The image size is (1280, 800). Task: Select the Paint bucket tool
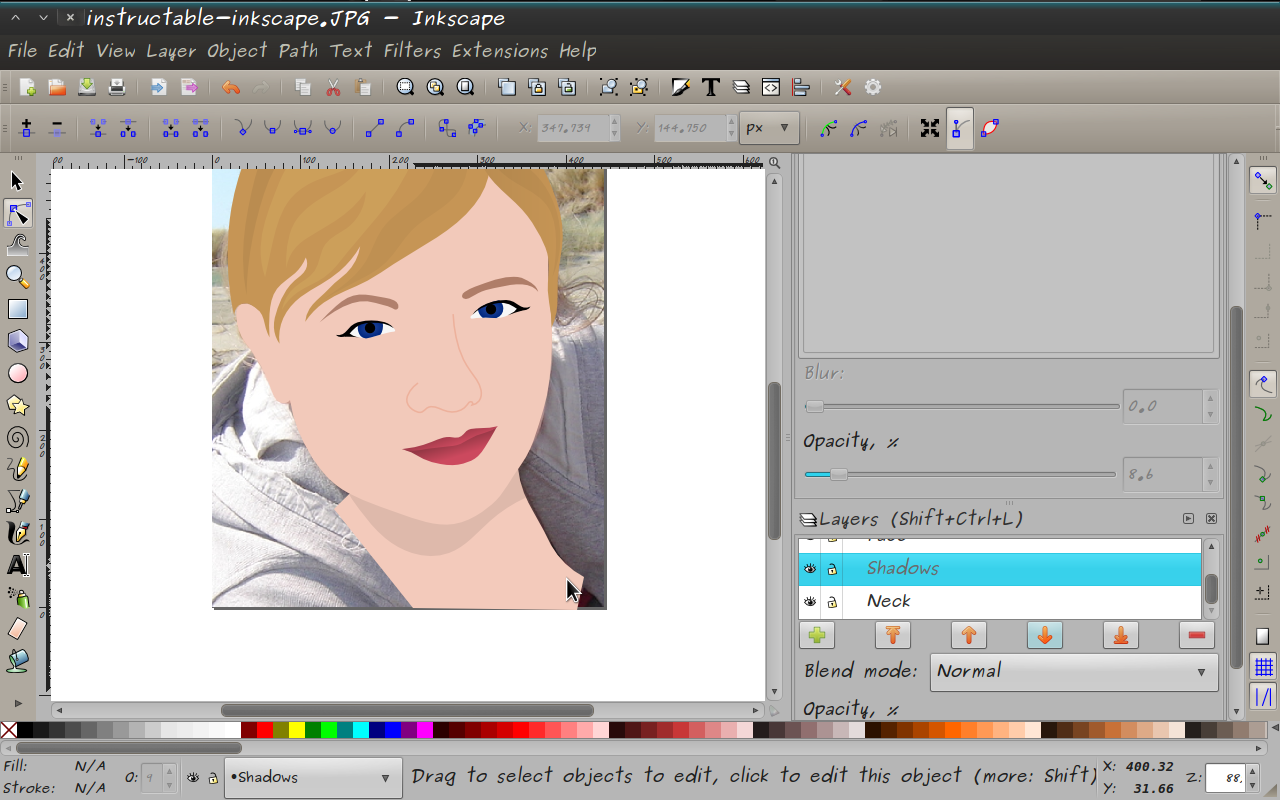(16, 661)
